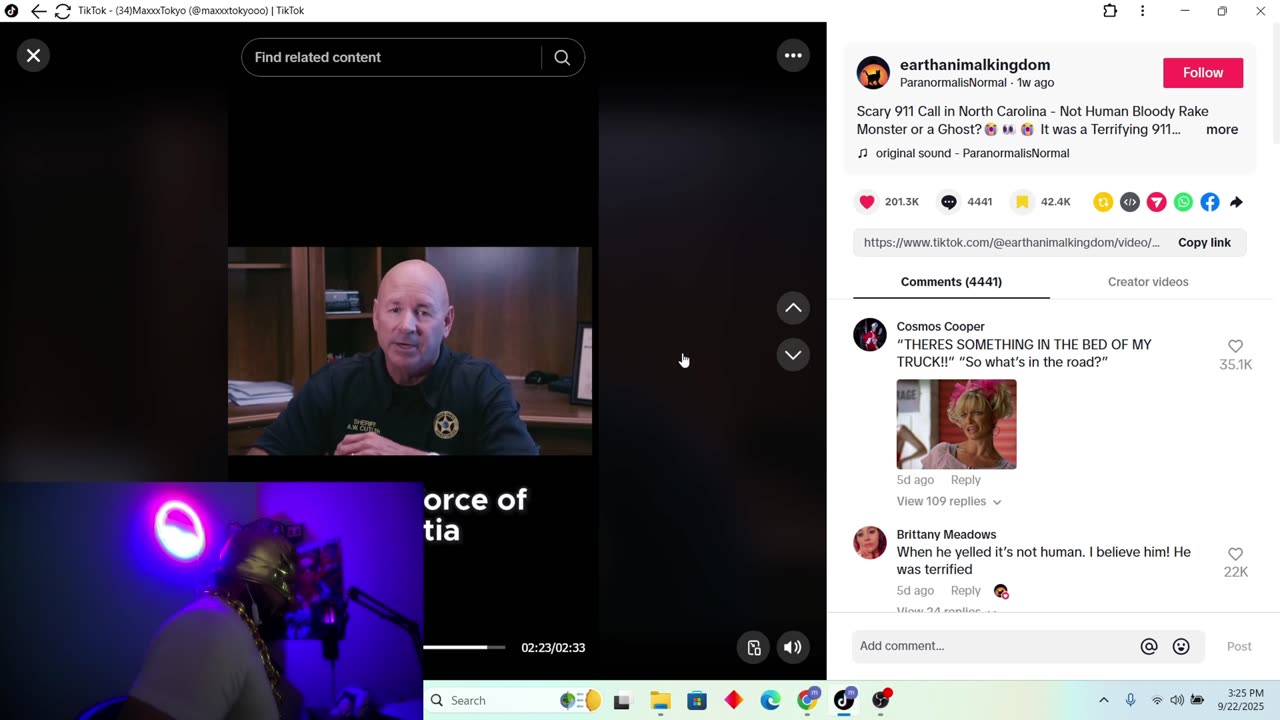1280x720 pixels.
Task: Open Google Chrome from taskbar
Action: pos(807,701)
